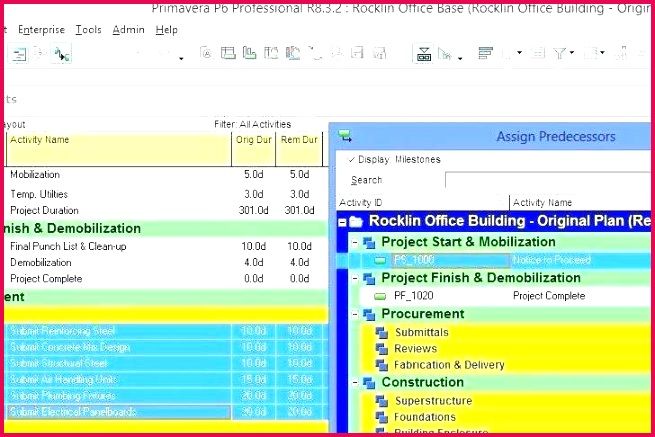
Task: Collapse the Procurement group in predecessors list
Action: [x=354, y=314]
